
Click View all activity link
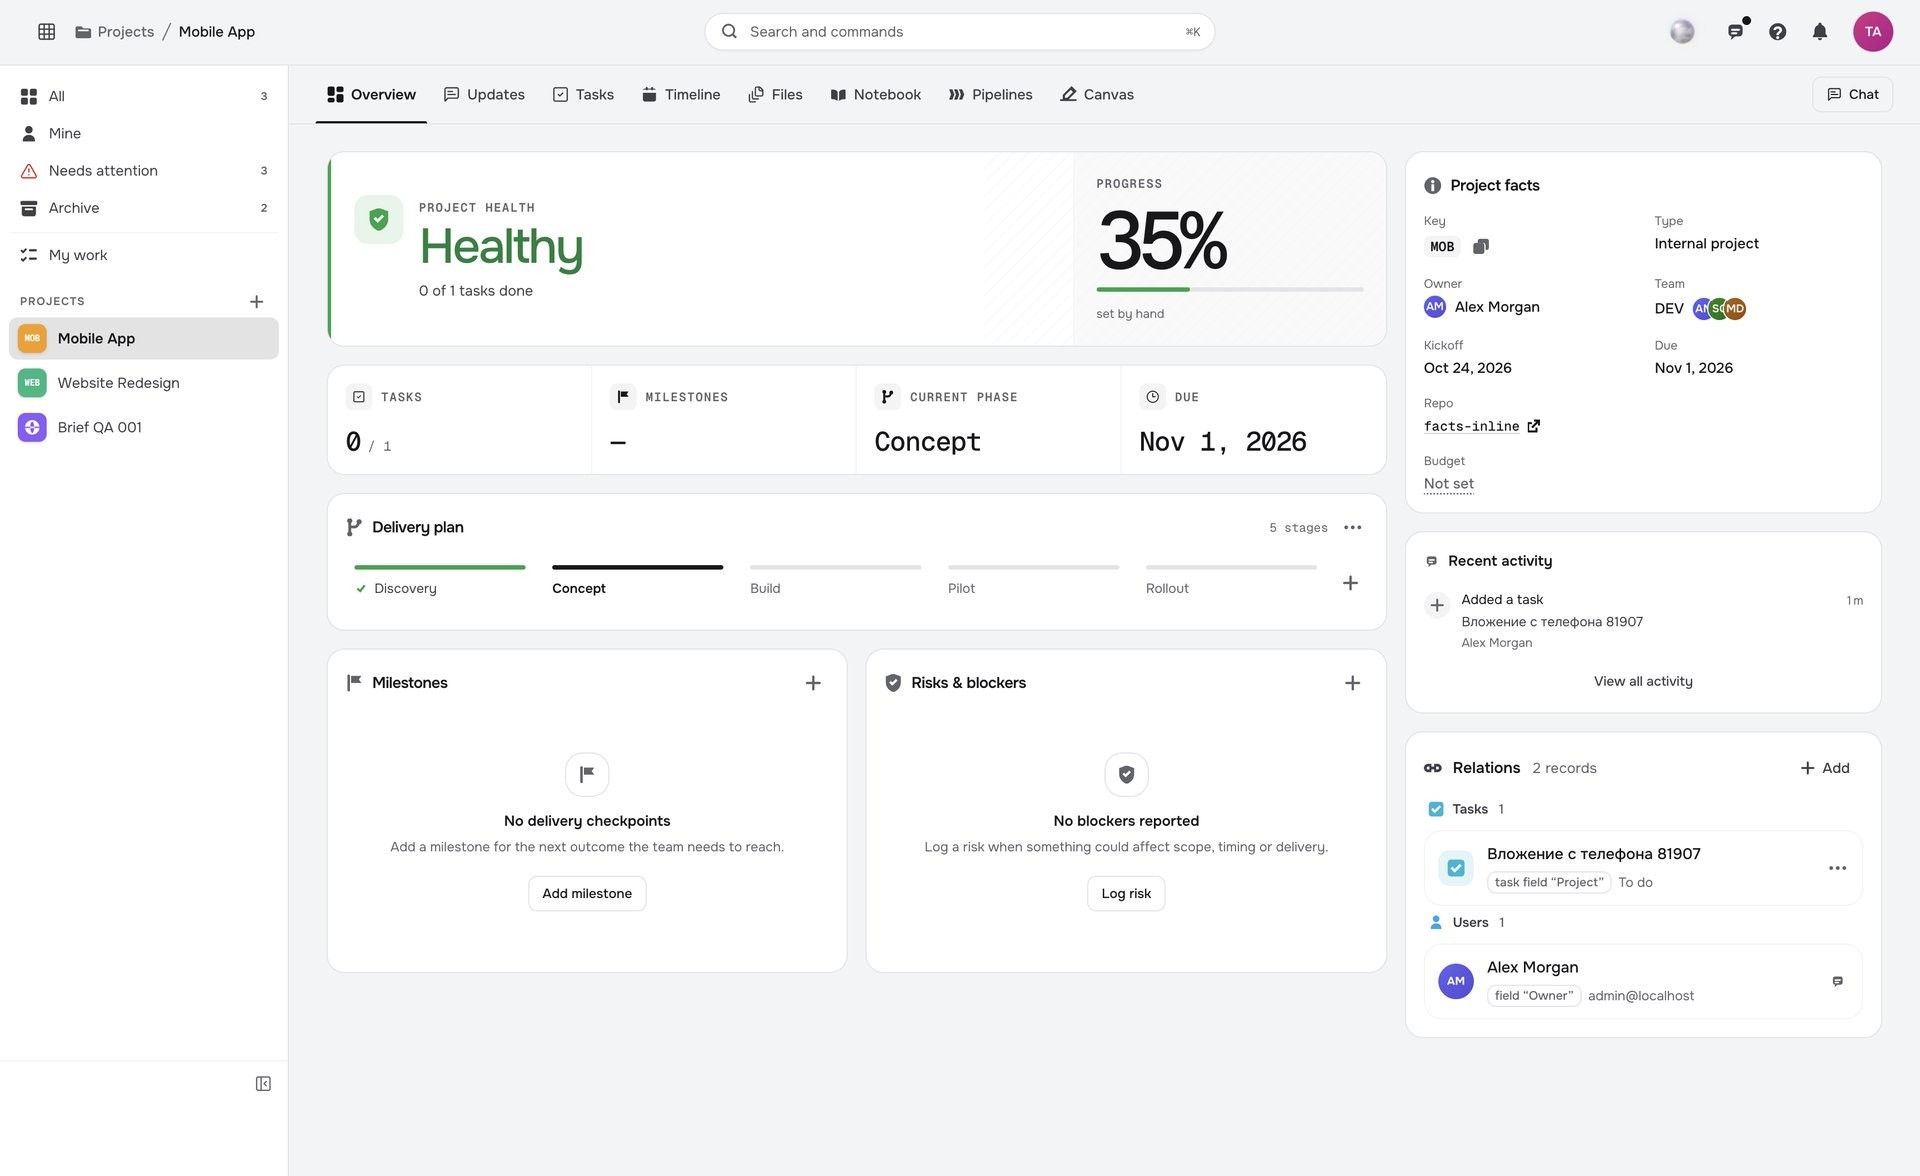[1643, 681]
